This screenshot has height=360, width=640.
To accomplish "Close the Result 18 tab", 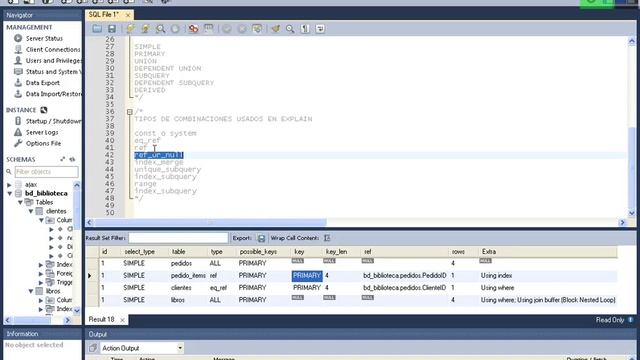I will tap(122, 320).
